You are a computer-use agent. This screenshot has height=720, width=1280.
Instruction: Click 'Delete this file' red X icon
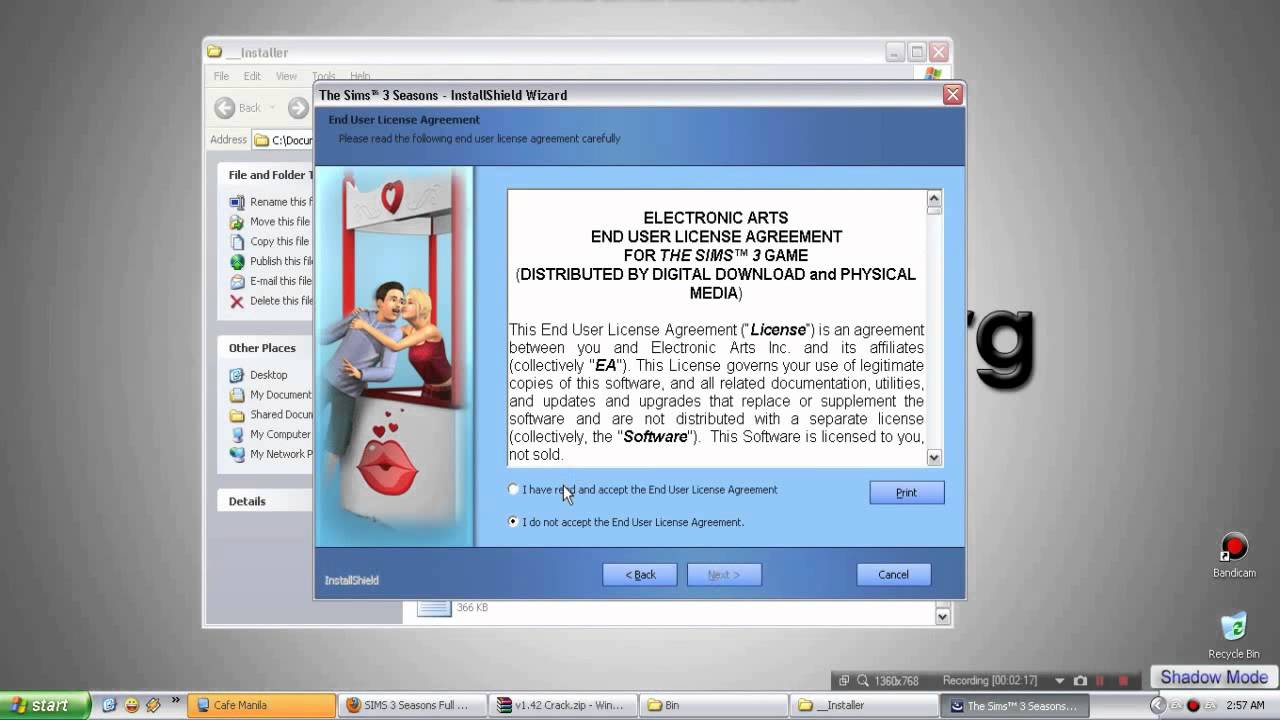[x=237, y=301]
